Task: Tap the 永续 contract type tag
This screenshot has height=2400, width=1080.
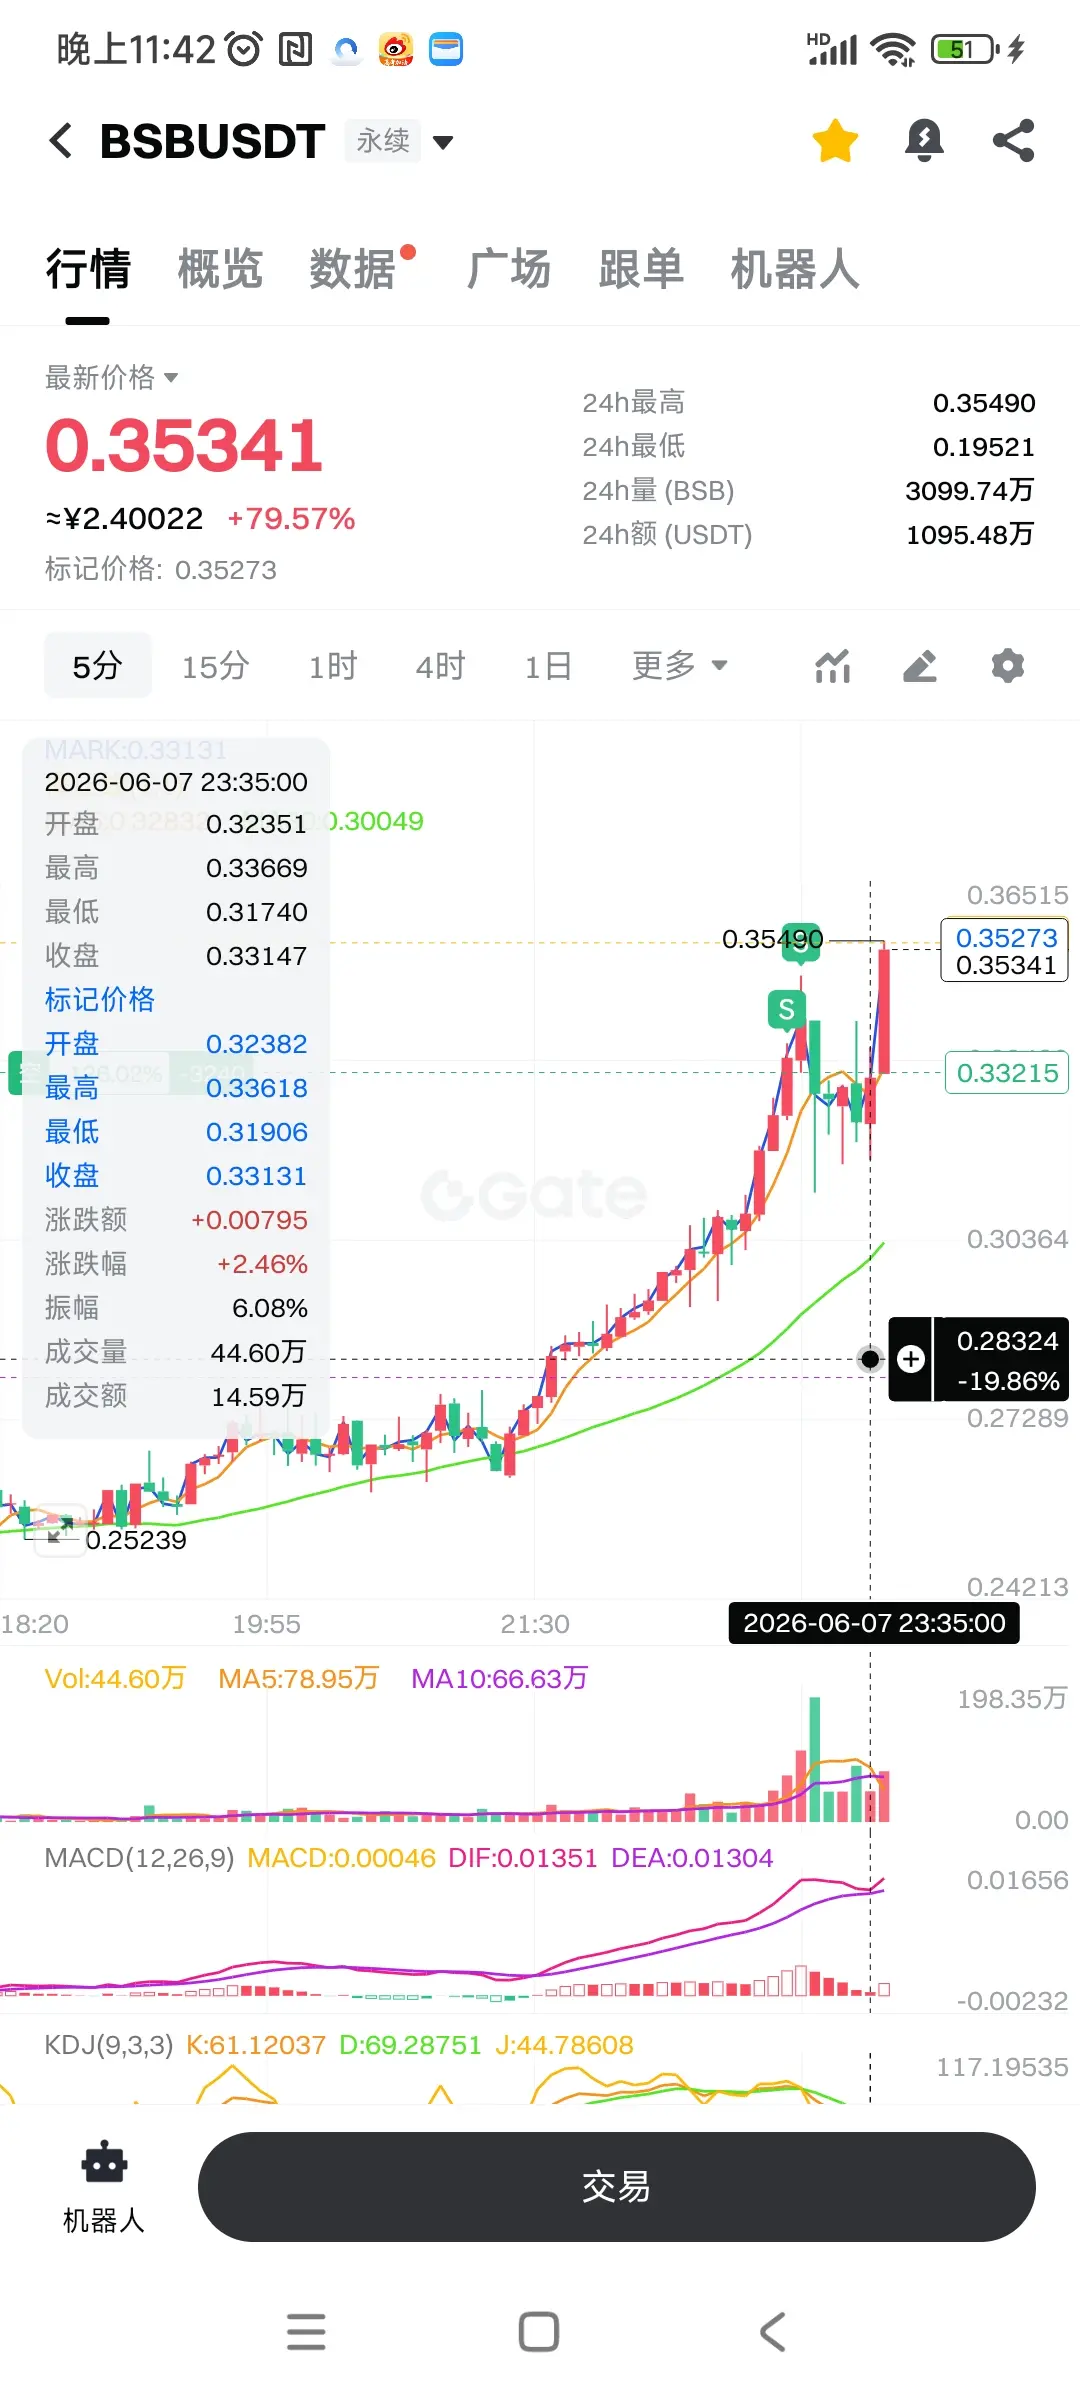Action: pos(383,141)
